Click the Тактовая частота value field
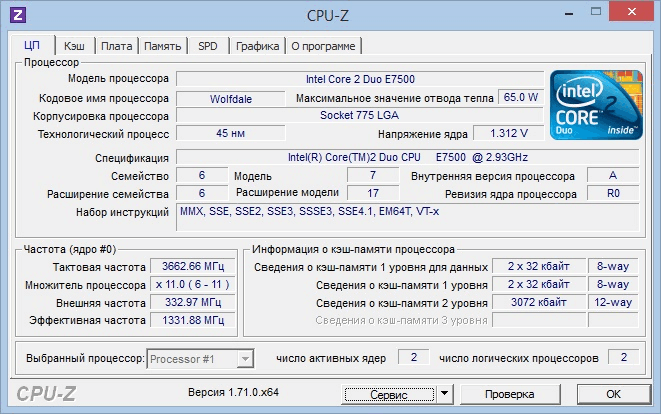Viewport: 661px width, 414px height. (187, 267)
